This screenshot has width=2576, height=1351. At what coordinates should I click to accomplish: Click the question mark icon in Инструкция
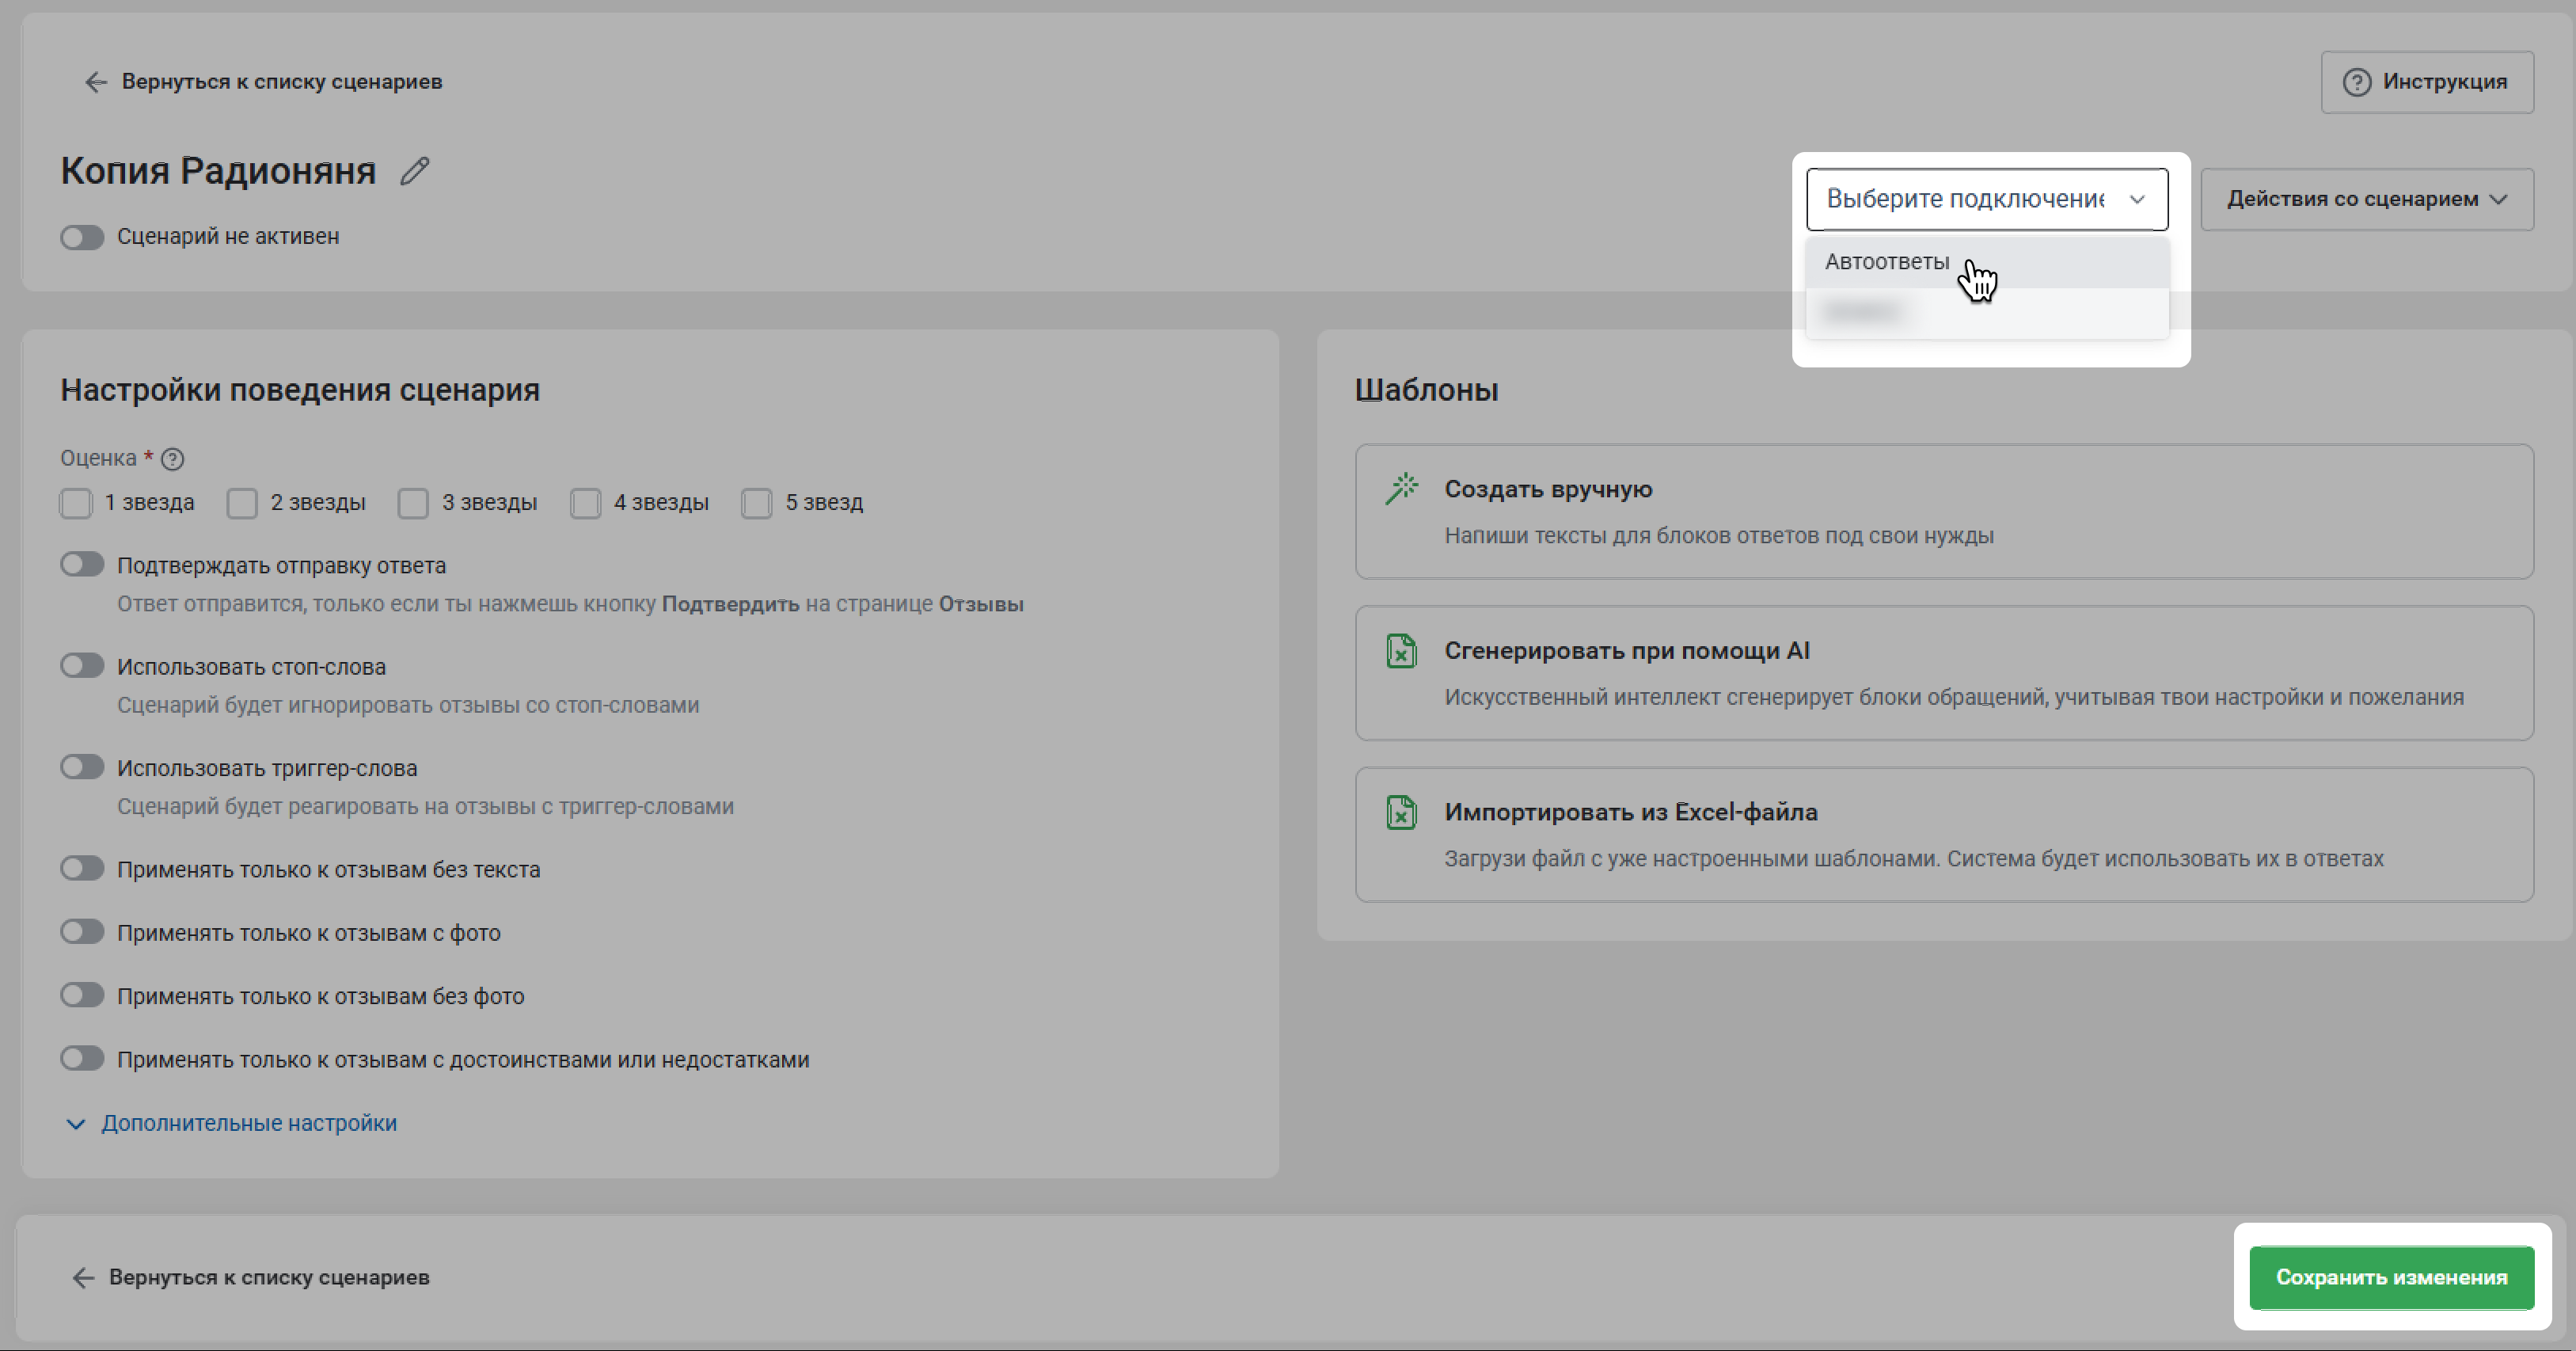coord(2357,82)
